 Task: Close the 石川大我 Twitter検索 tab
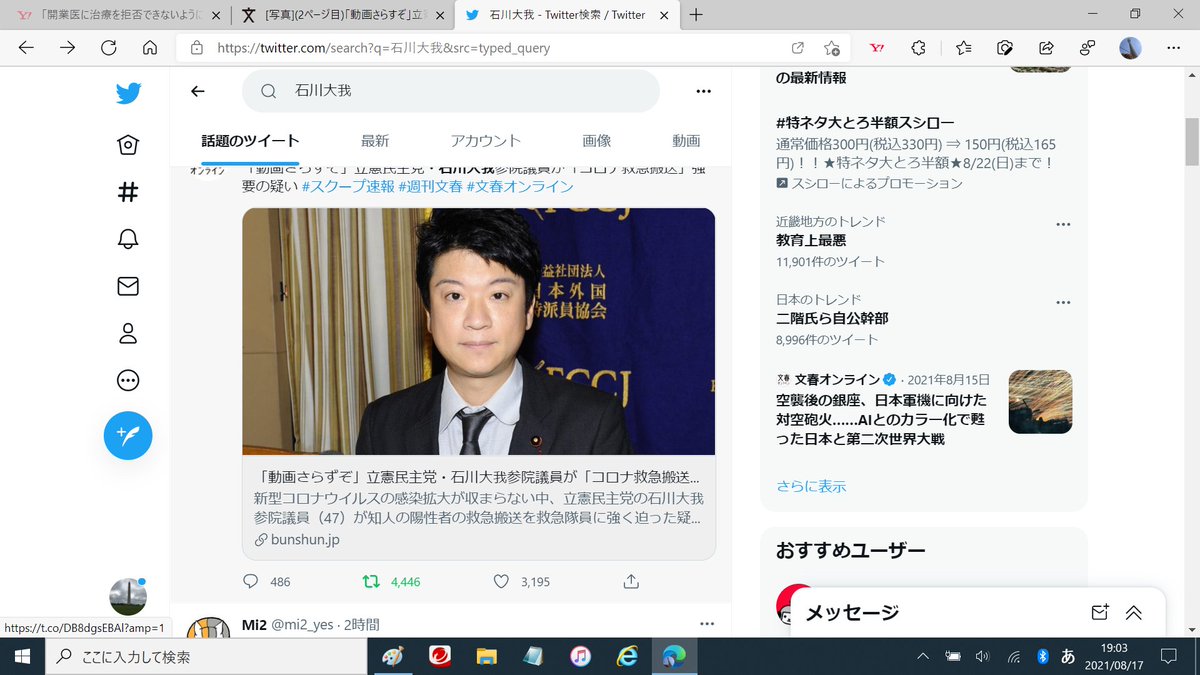click(664, 15)
